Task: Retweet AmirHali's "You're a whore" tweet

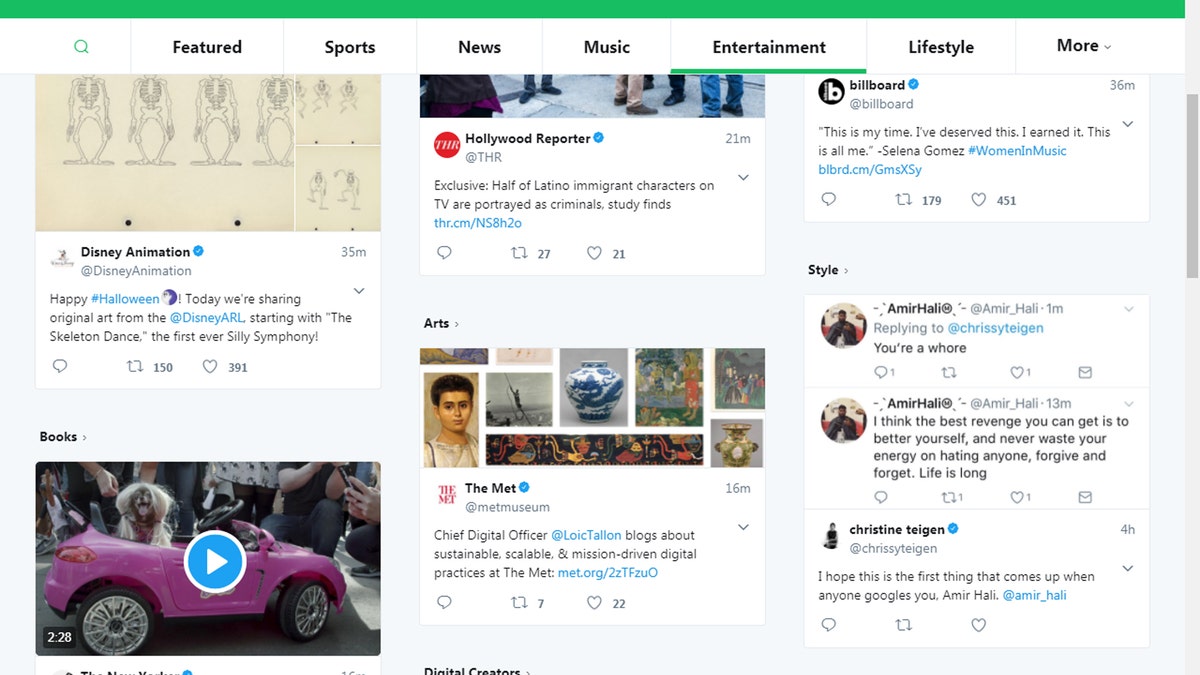Action: 949,372
